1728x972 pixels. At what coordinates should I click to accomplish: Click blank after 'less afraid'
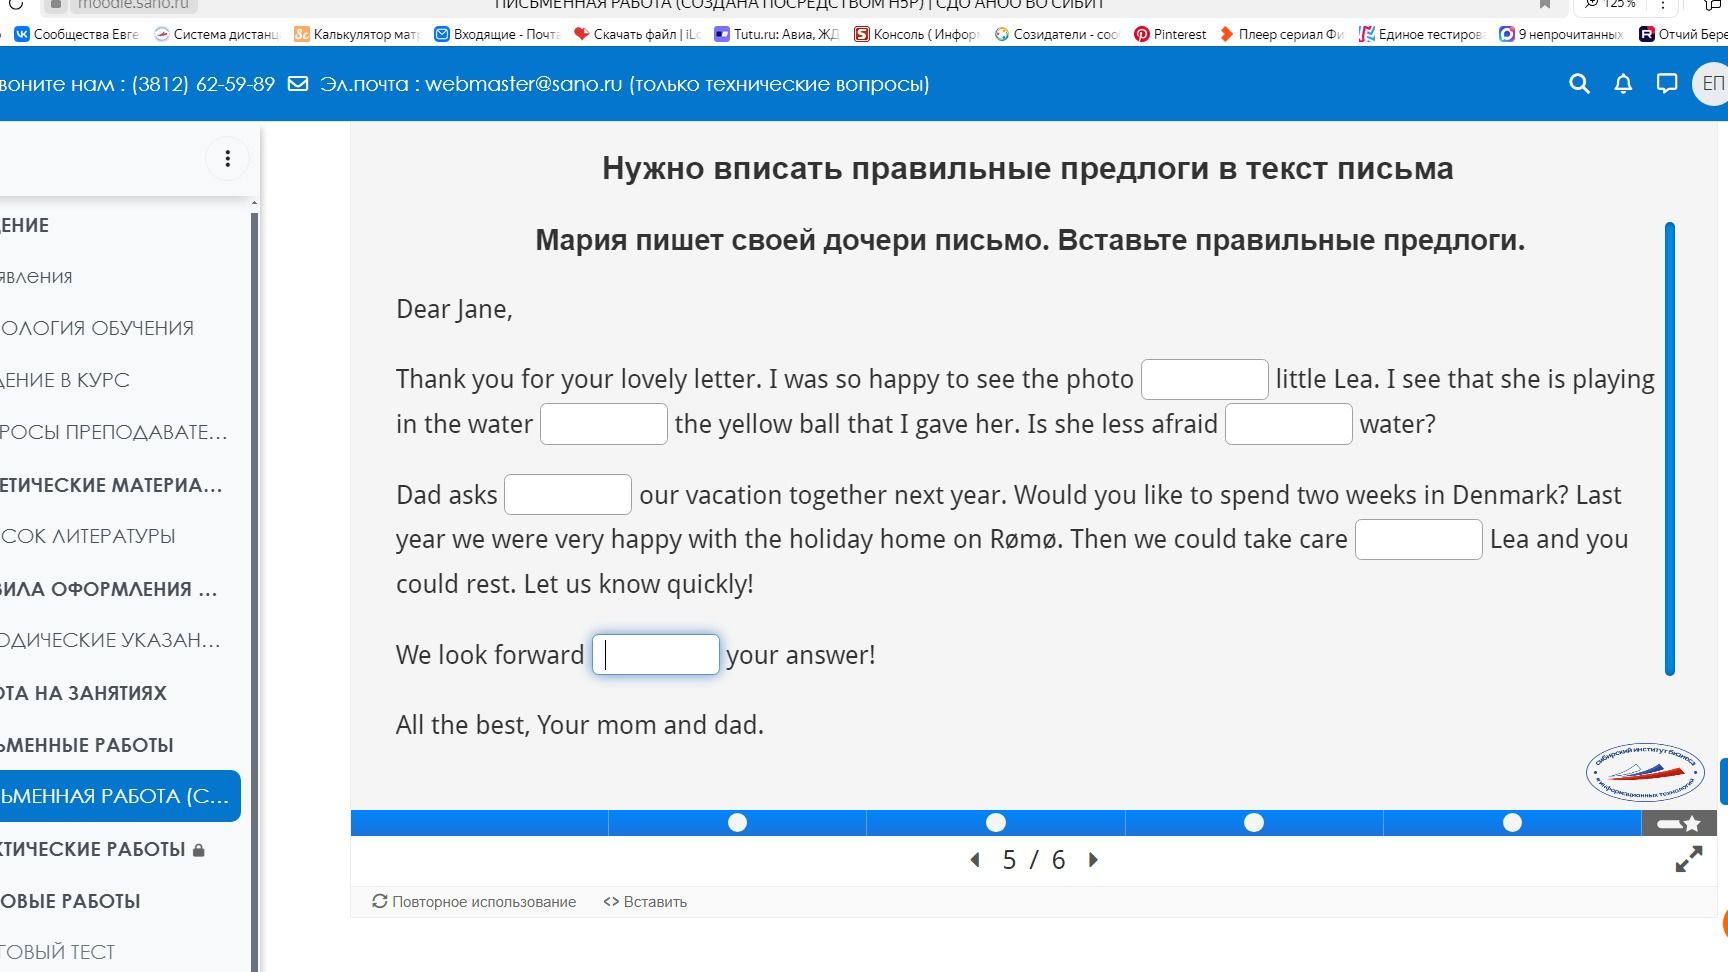pyautogui.click(x=1288, y=424)
